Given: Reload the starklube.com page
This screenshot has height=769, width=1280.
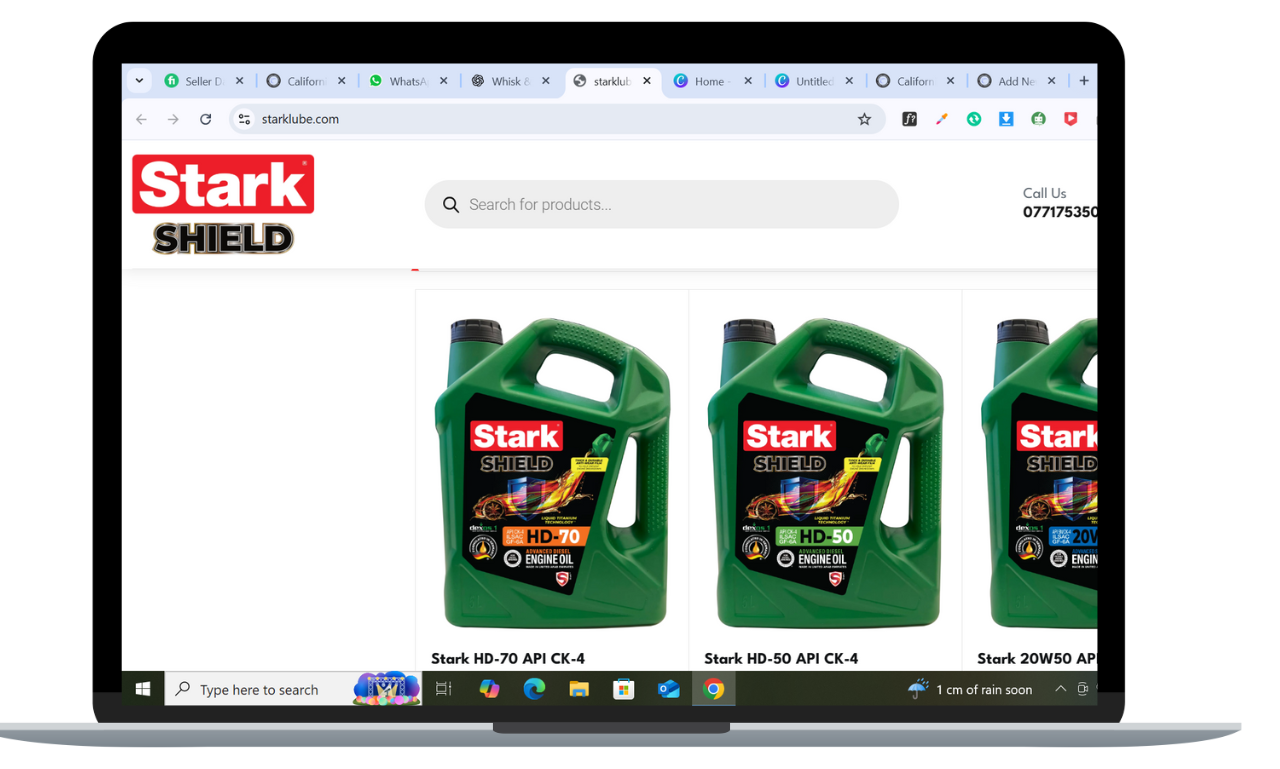Looking at the screenshot, I should [x=205, y=119].
